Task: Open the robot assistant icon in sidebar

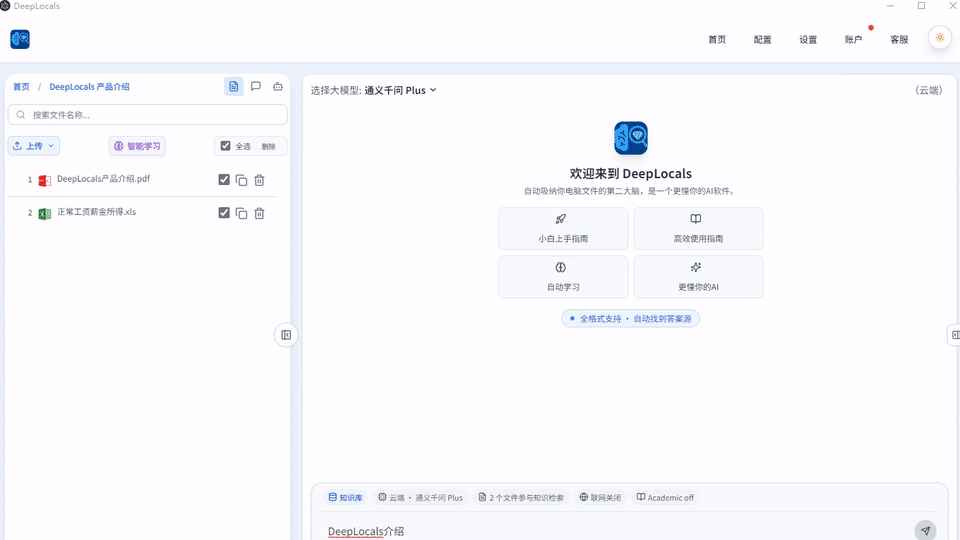Action: tap(278, 86)
